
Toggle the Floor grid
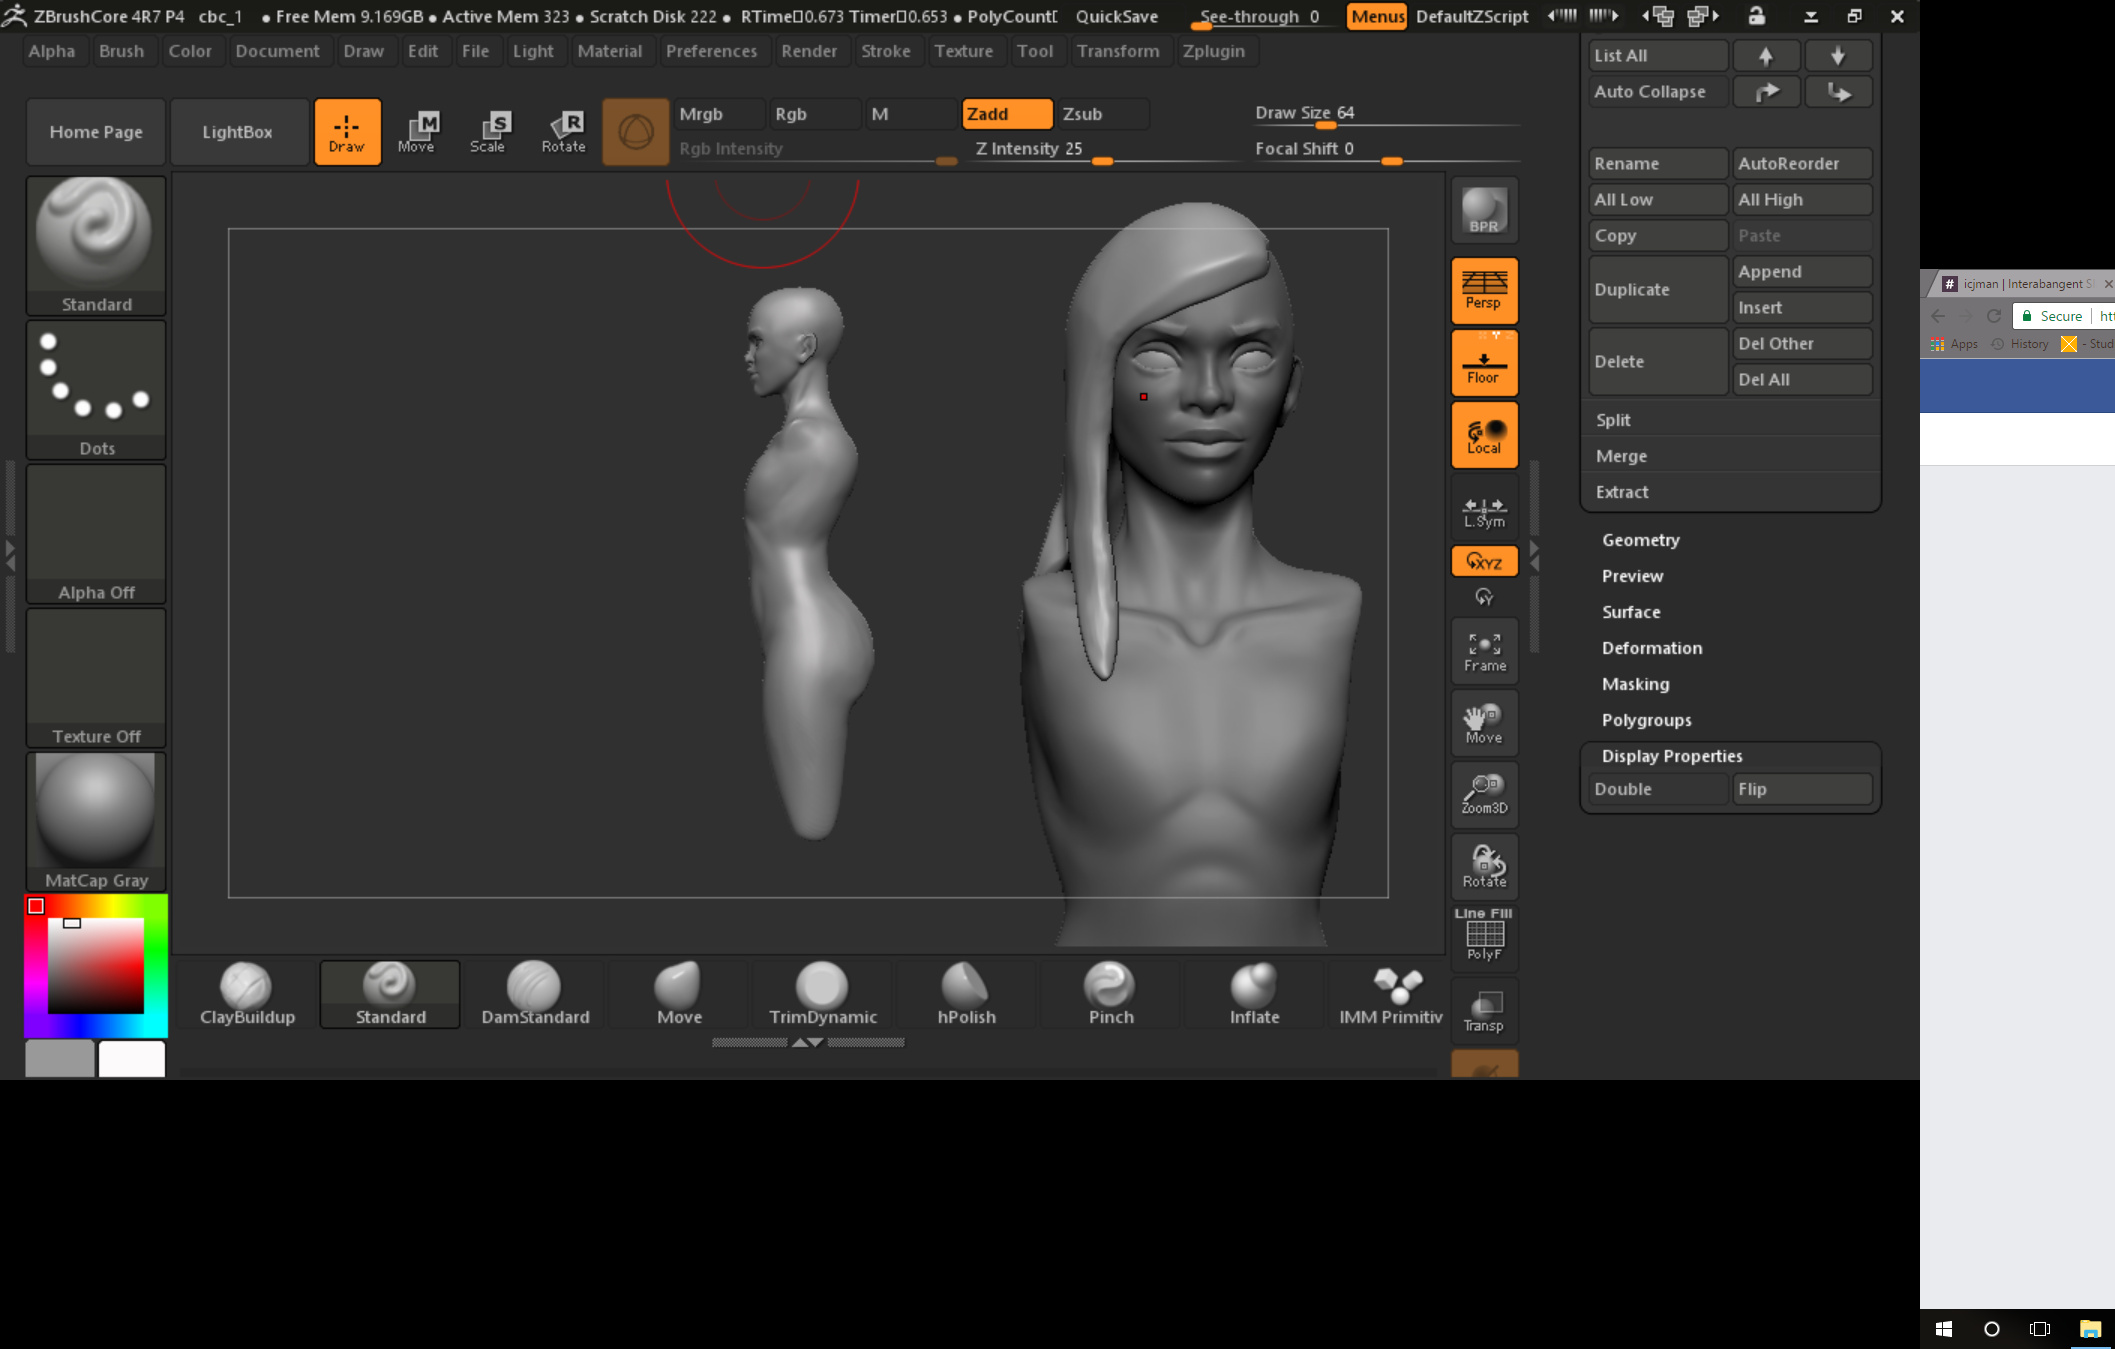1484,363
